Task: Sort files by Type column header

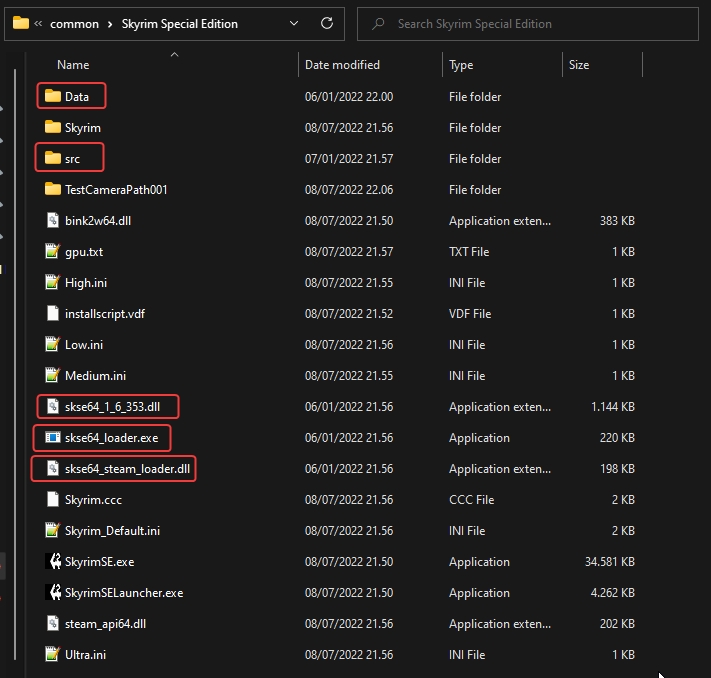Action: pyautogui.click(x=461, y=65)
